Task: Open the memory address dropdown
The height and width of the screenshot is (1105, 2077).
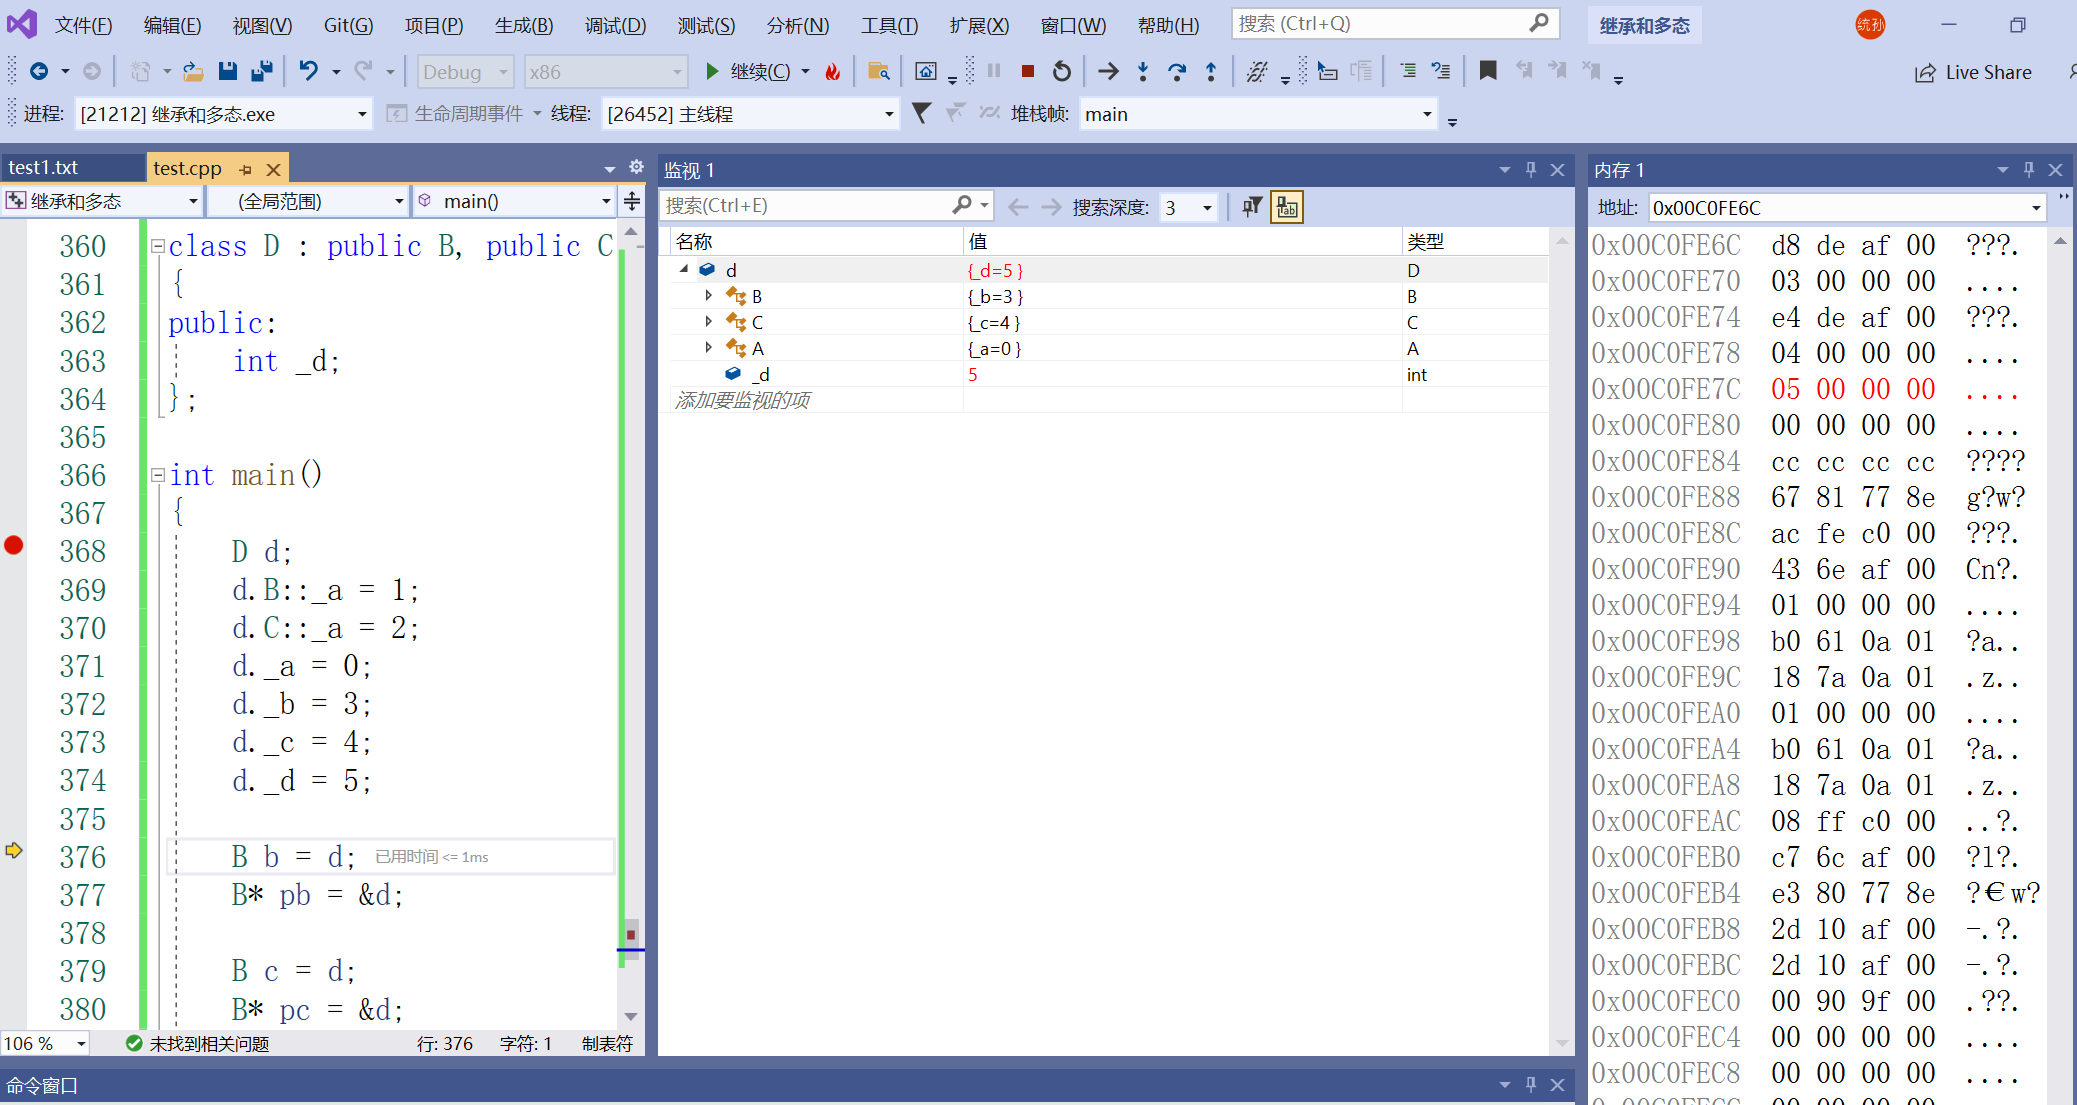Action: tap(2036, 208)
